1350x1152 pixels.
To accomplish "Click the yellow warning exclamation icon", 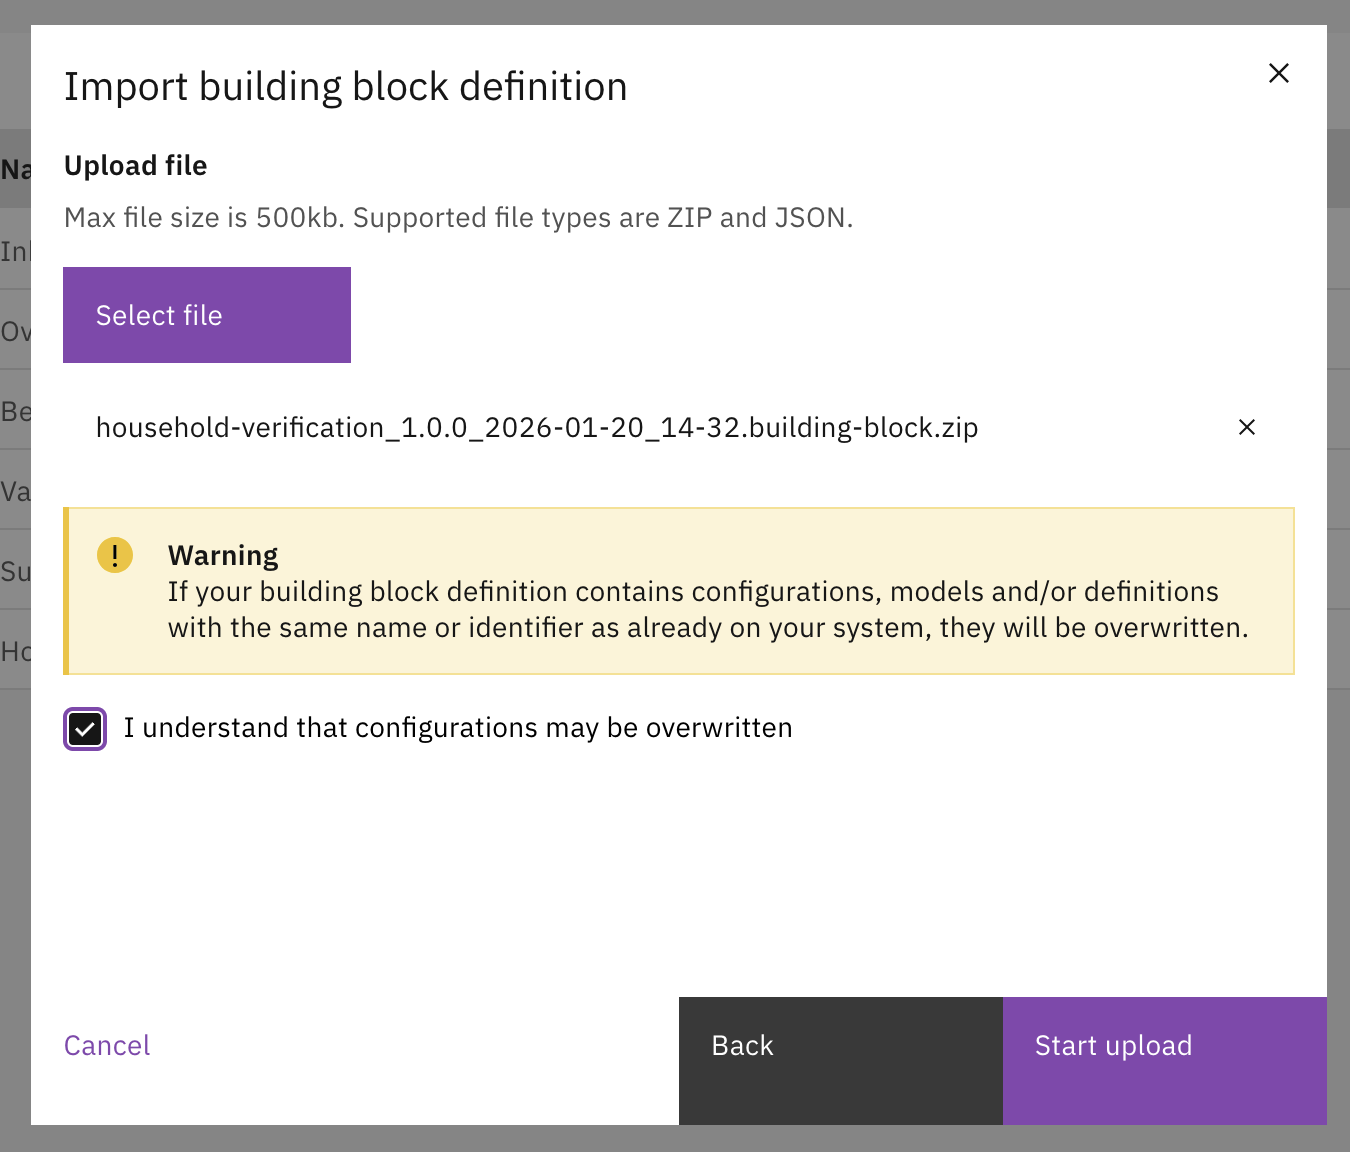I will [x=115, y=555].
